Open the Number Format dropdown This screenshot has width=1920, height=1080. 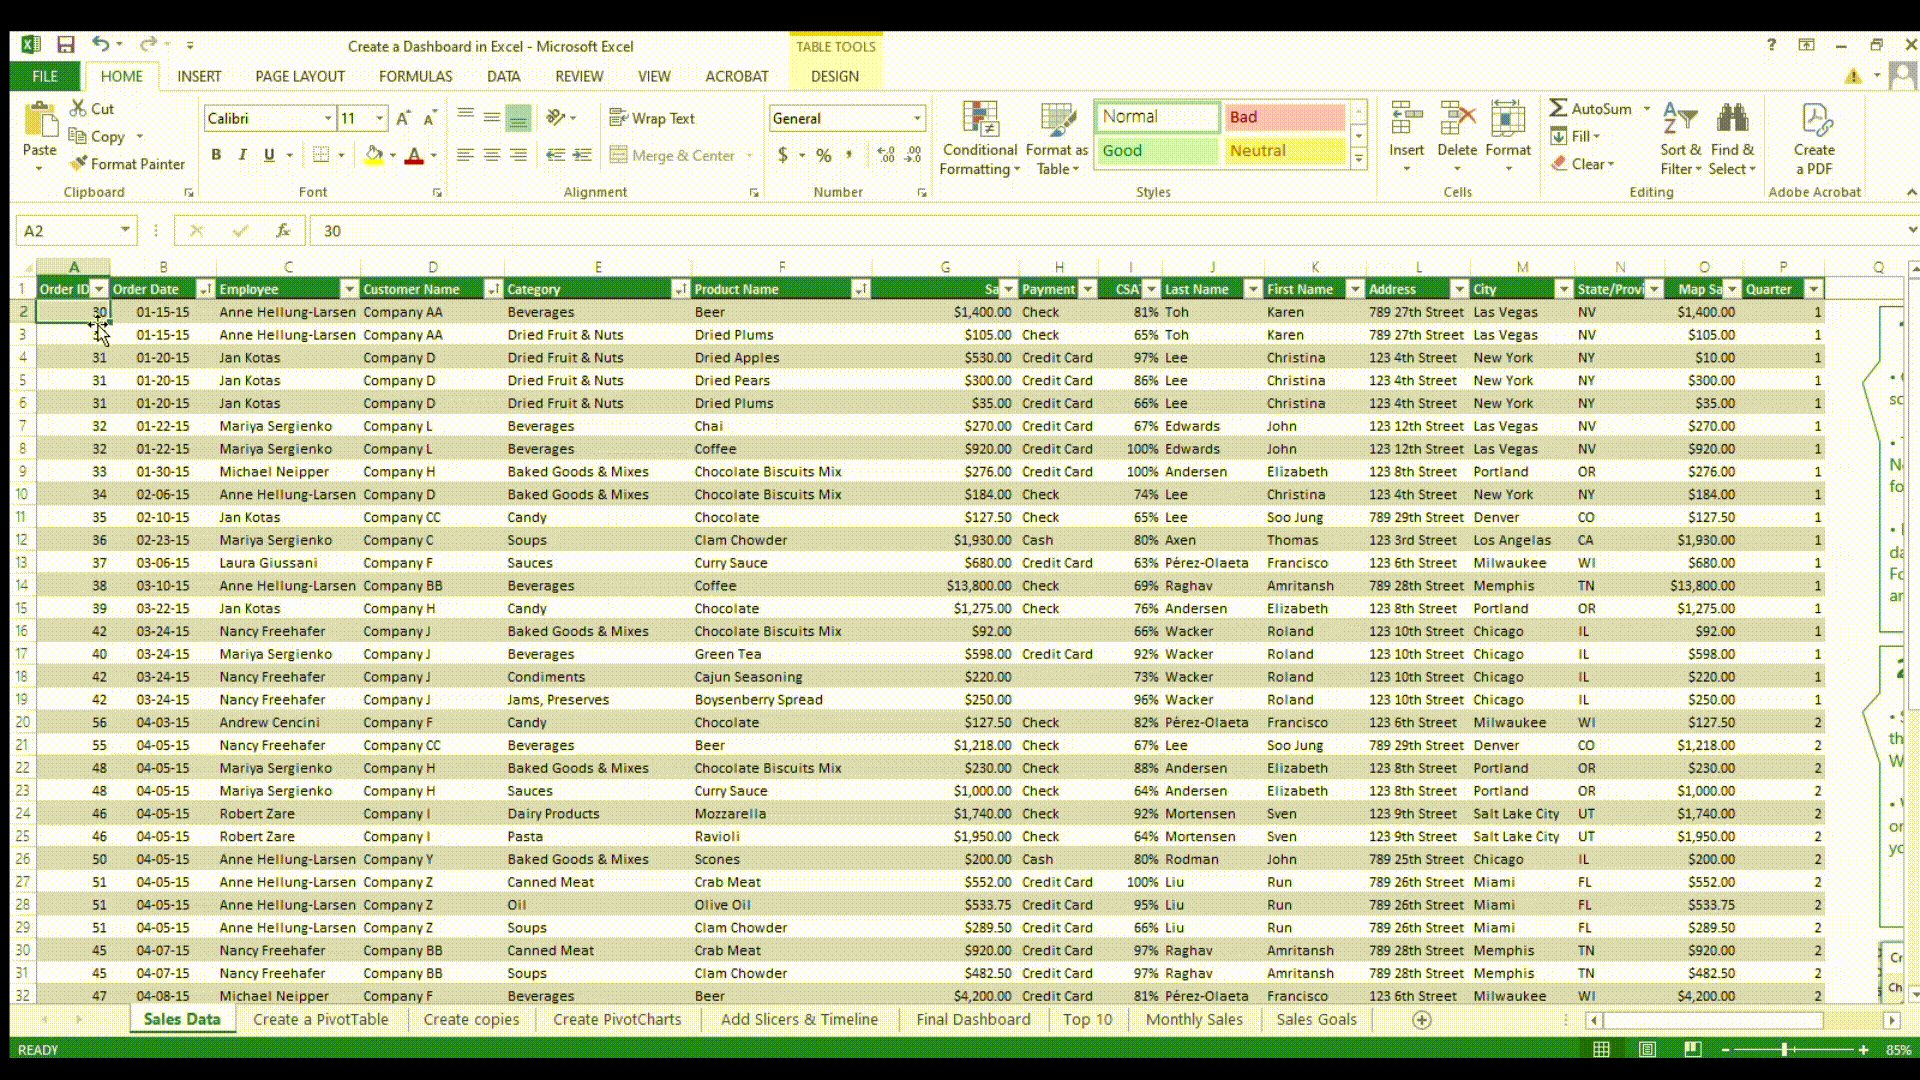point(917,118)
